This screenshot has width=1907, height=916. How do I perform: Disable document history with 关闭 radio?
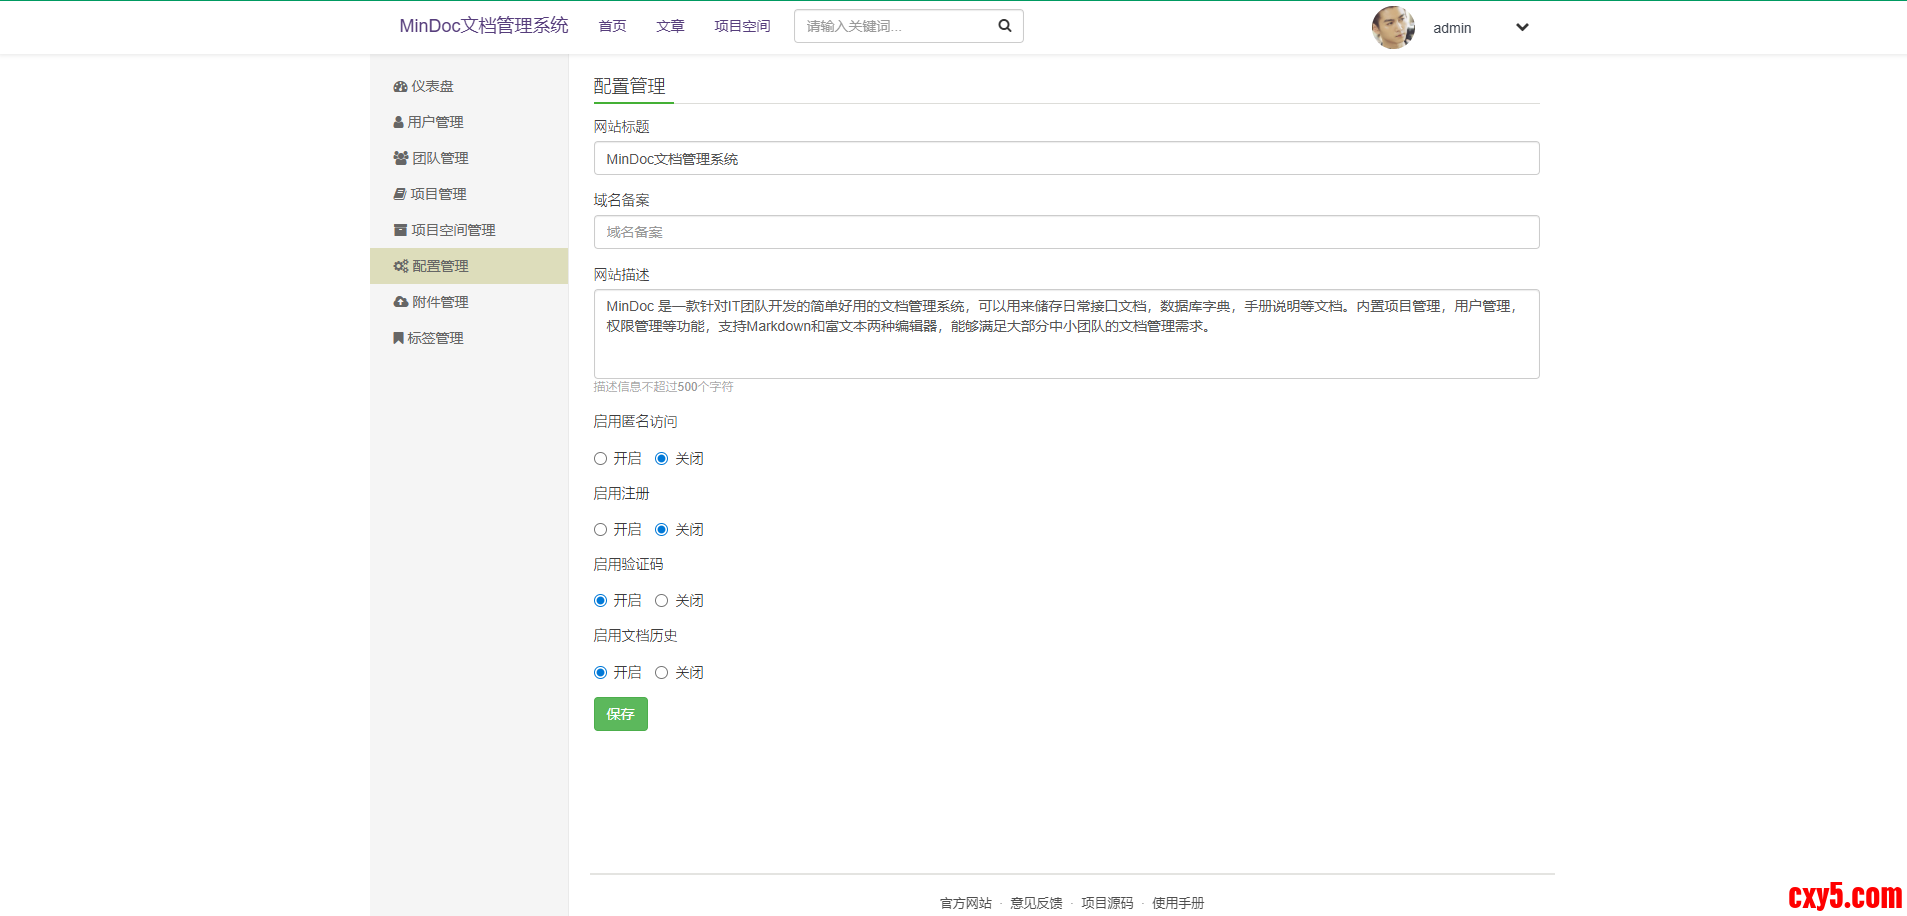tap(661, 673)
